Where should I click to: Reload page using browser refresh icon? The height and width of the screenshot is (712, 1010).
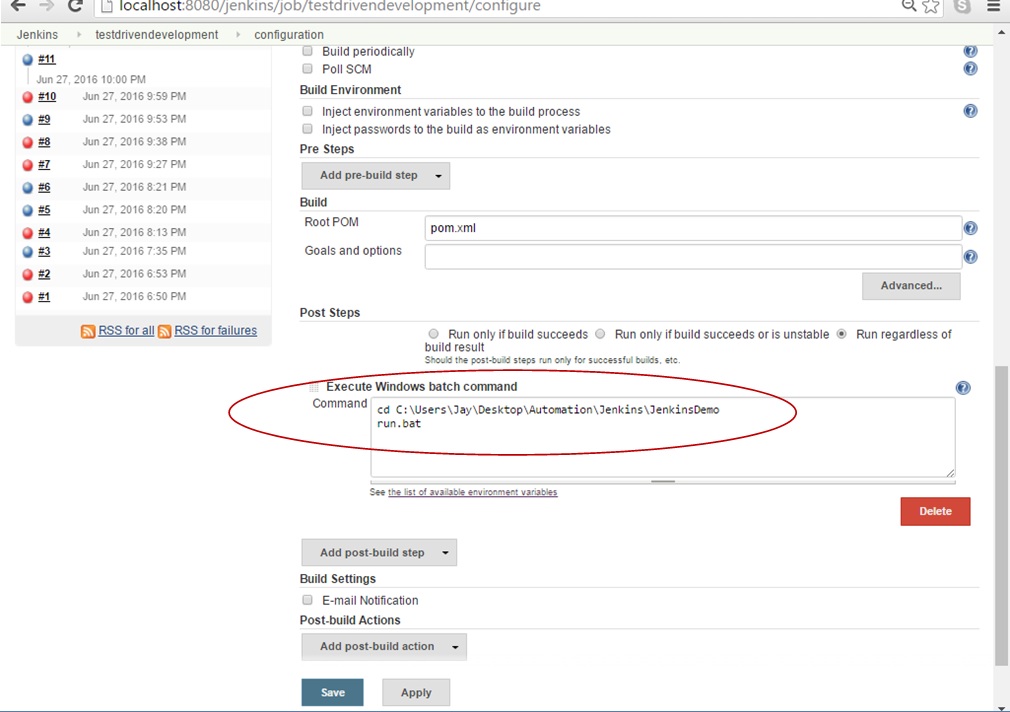tap(75, 6)
